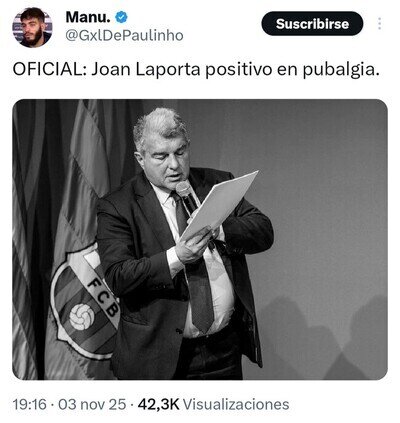Open the @GxlDePaulinho handle link

point(124,35)
